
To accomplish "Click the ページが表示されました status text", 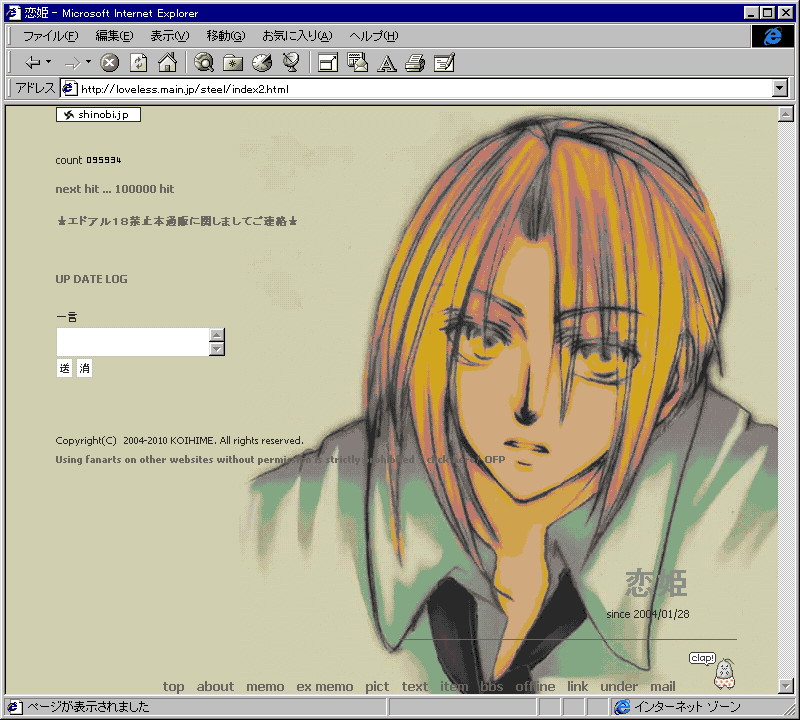I will coord(88,707).
